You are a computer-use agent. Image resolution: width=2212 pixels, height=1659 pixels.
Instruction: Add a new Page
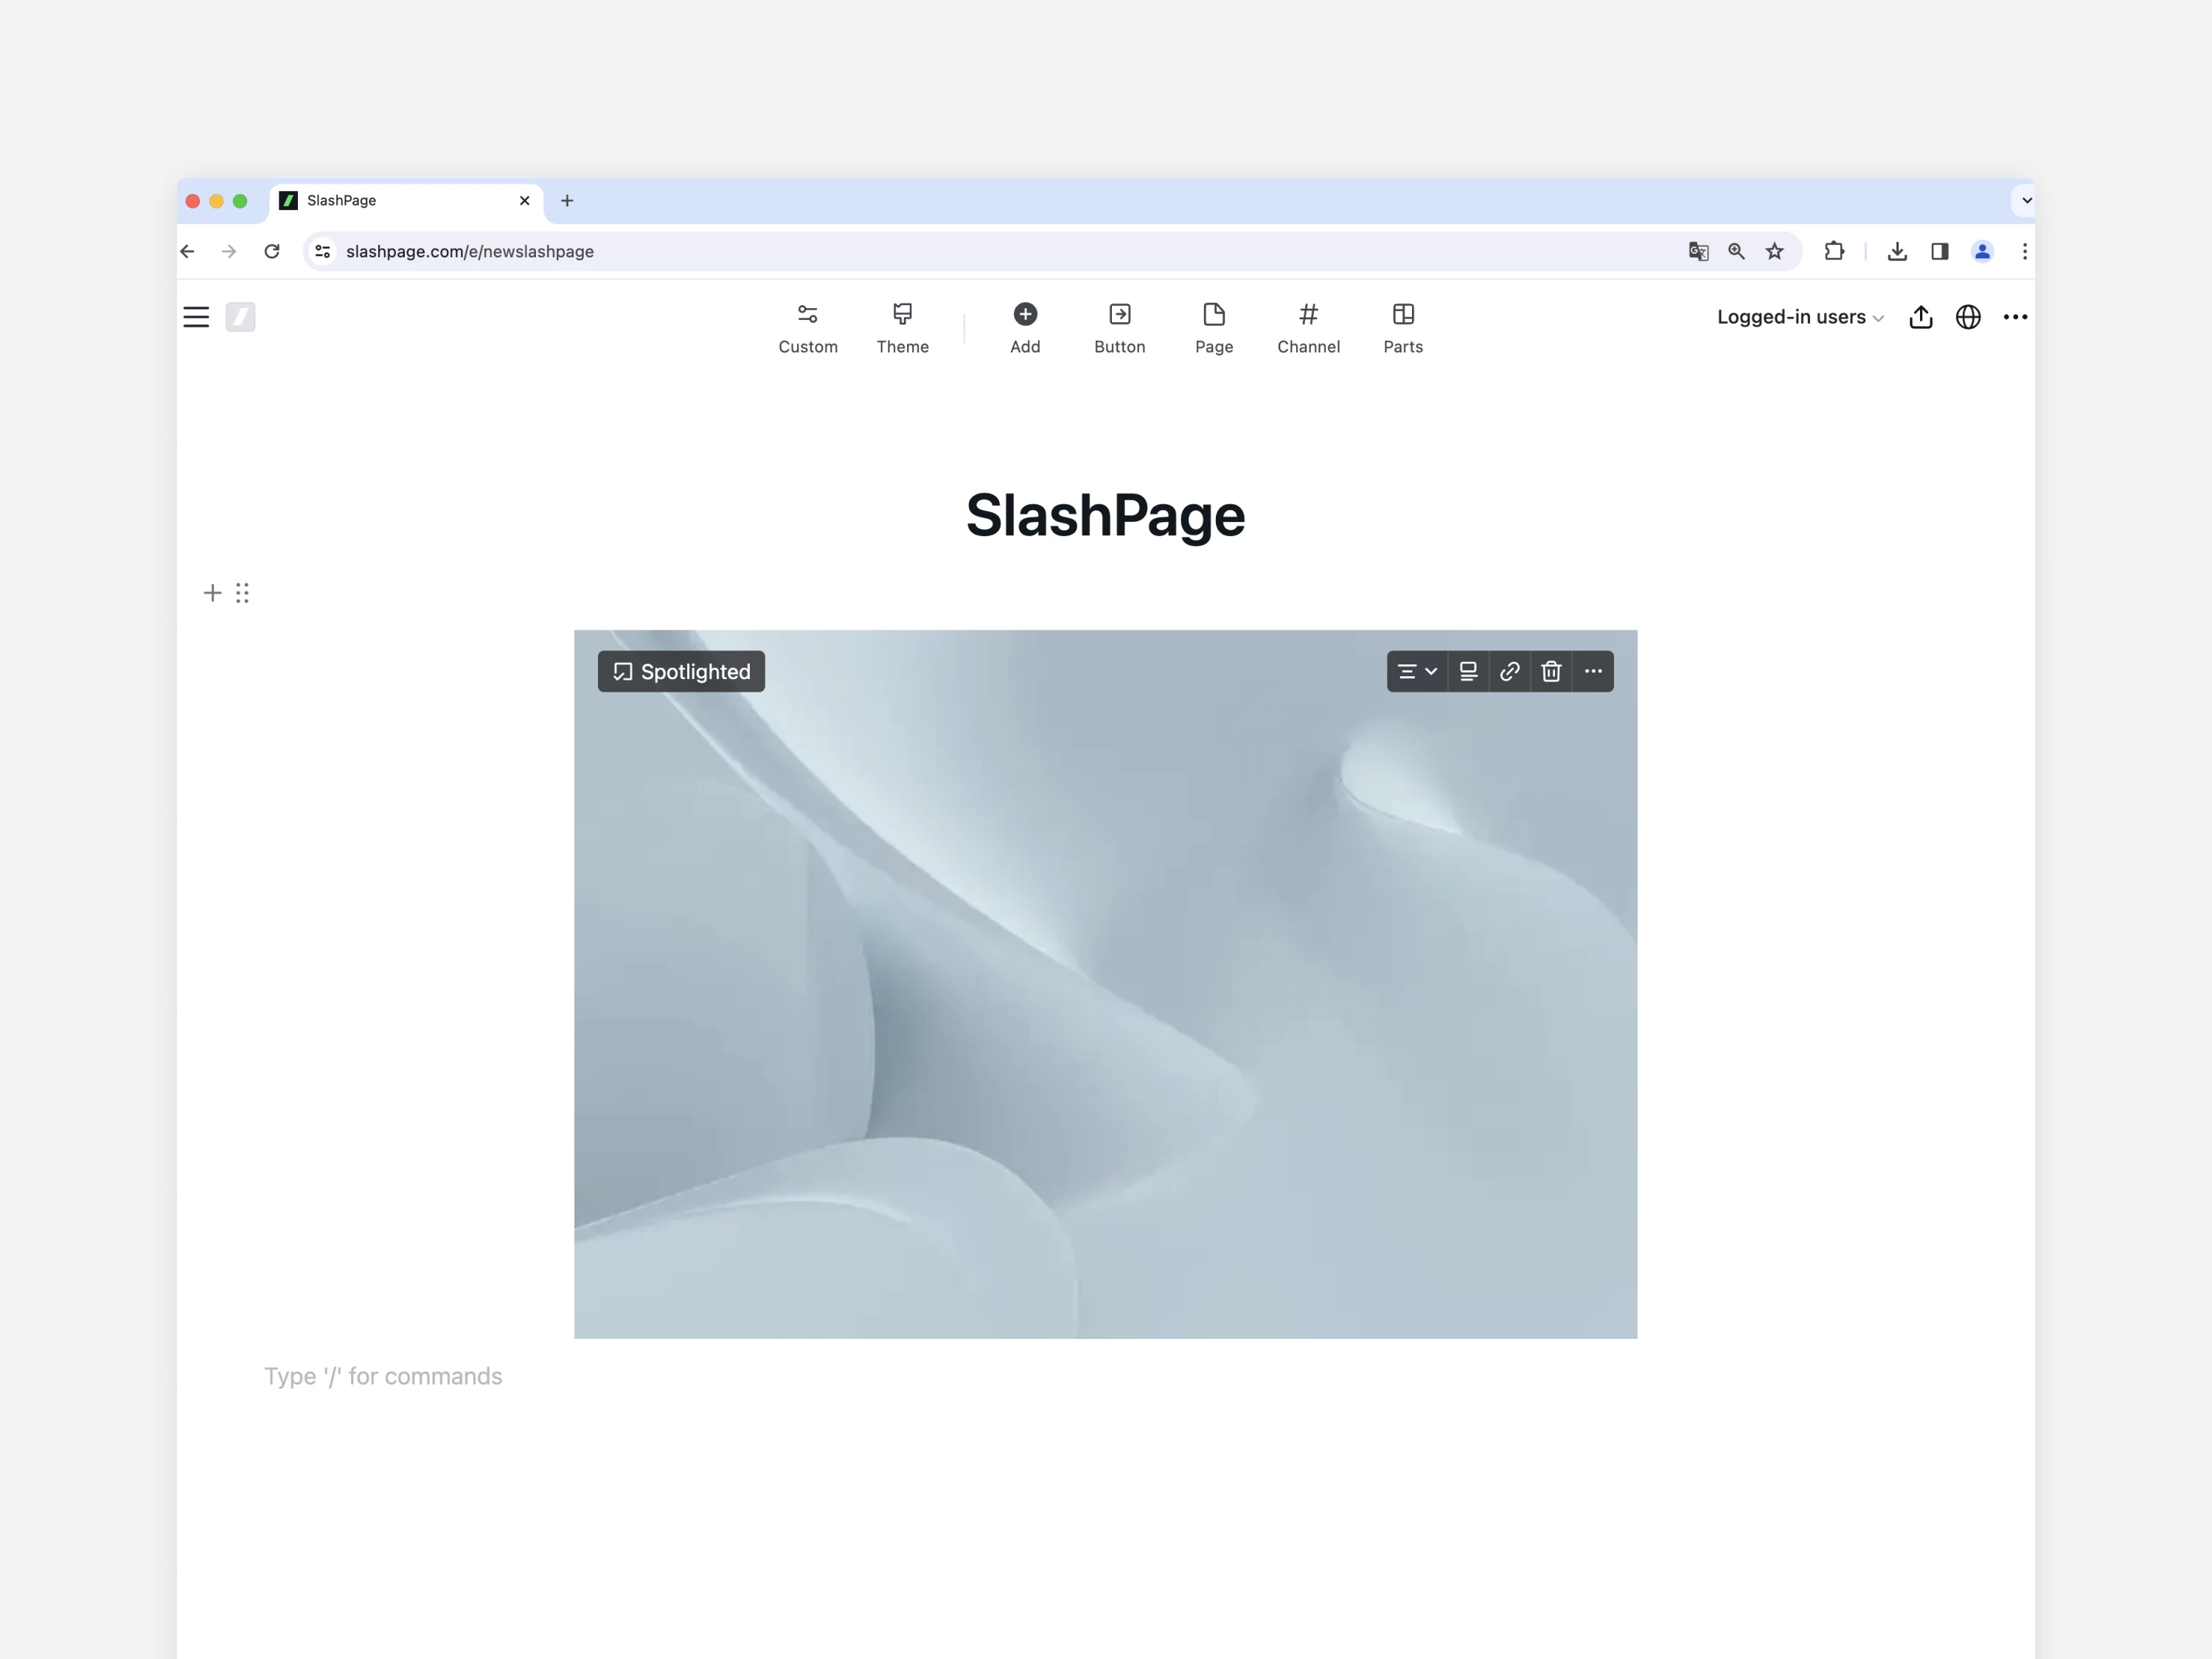click(x=1214, y=328)
